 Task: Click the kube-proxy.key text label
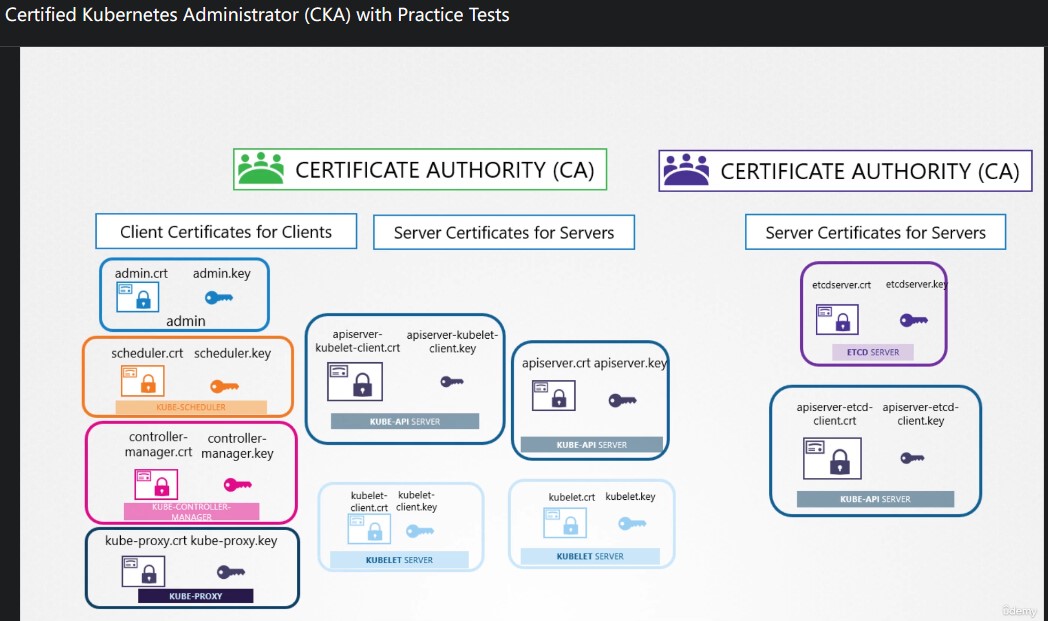(x=234, y=540)
